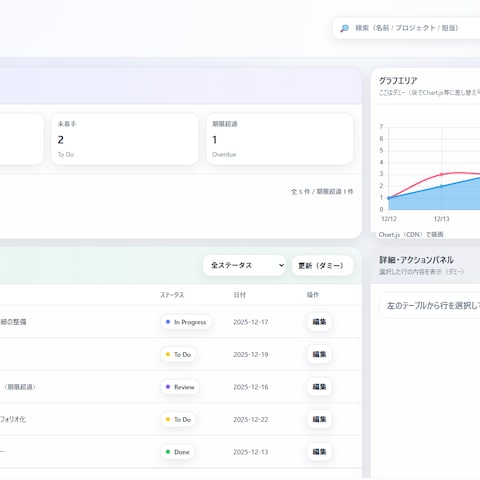Edit the 2025-12-17 In Progress row
The height and width of the screenshot is (480, 480).
(319, 322)
